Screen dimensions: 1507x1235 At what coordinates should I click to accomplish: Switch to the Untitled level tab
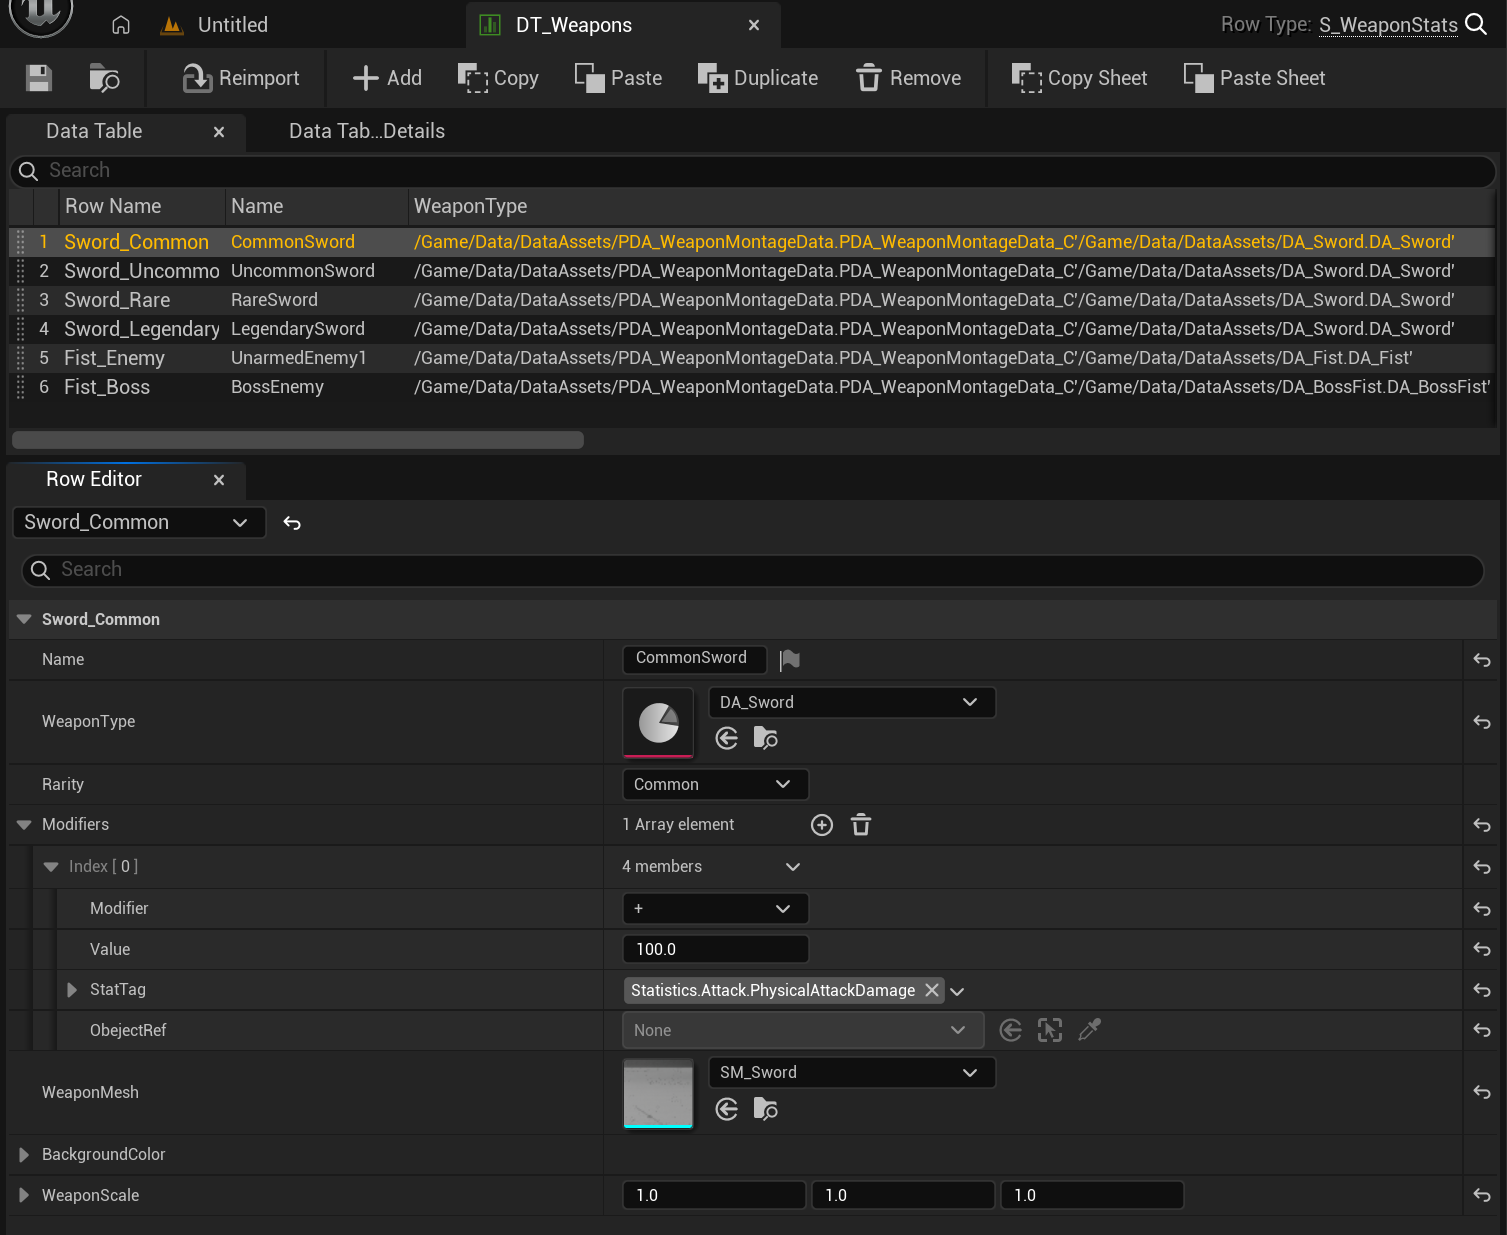click(215, 25)
